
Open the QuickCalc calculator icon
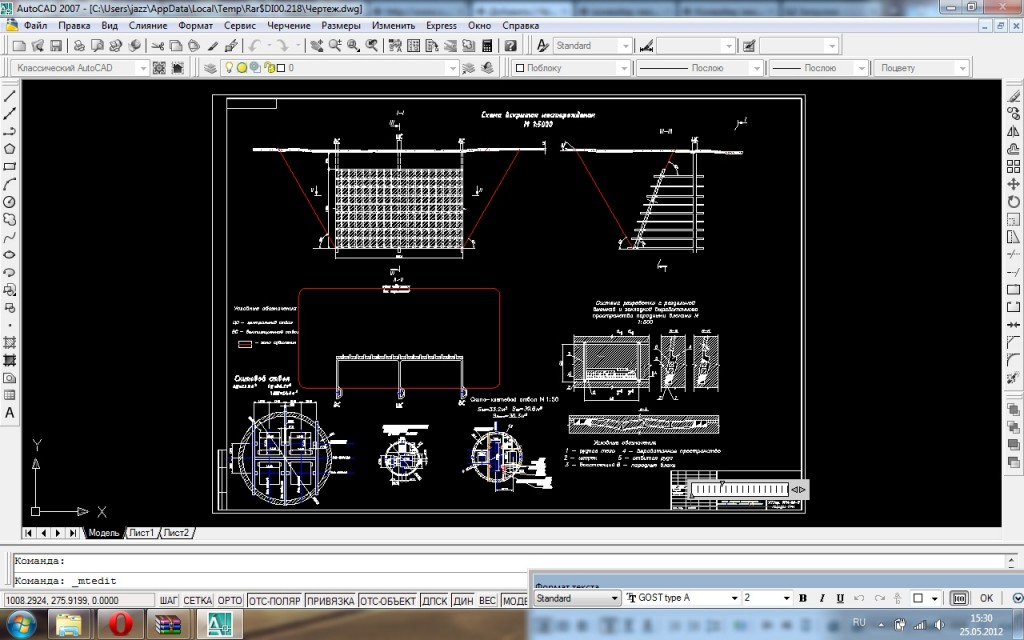(487, 46)
